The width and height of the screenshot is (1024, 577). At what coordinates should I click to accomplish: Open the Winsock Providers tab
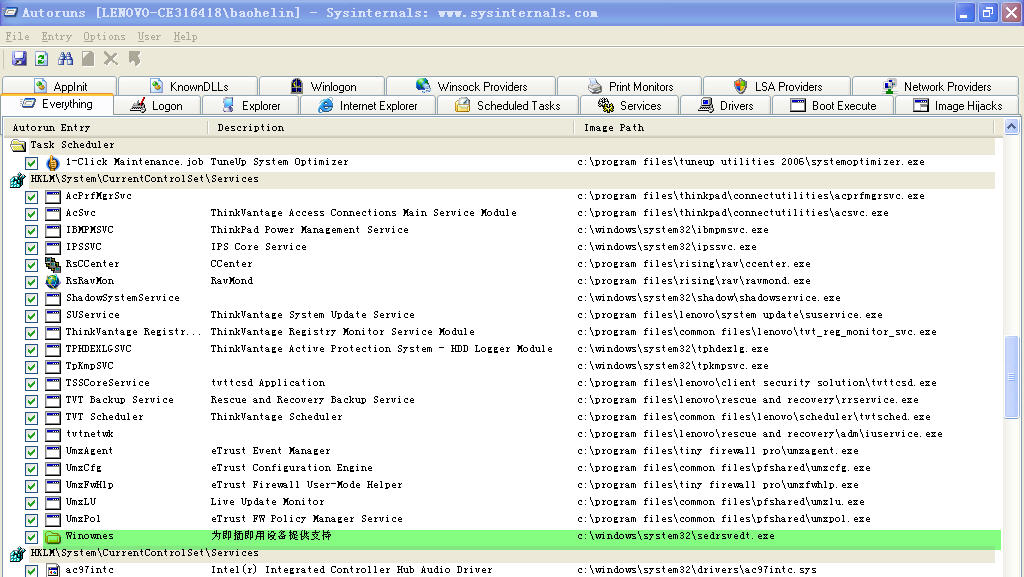471,86
